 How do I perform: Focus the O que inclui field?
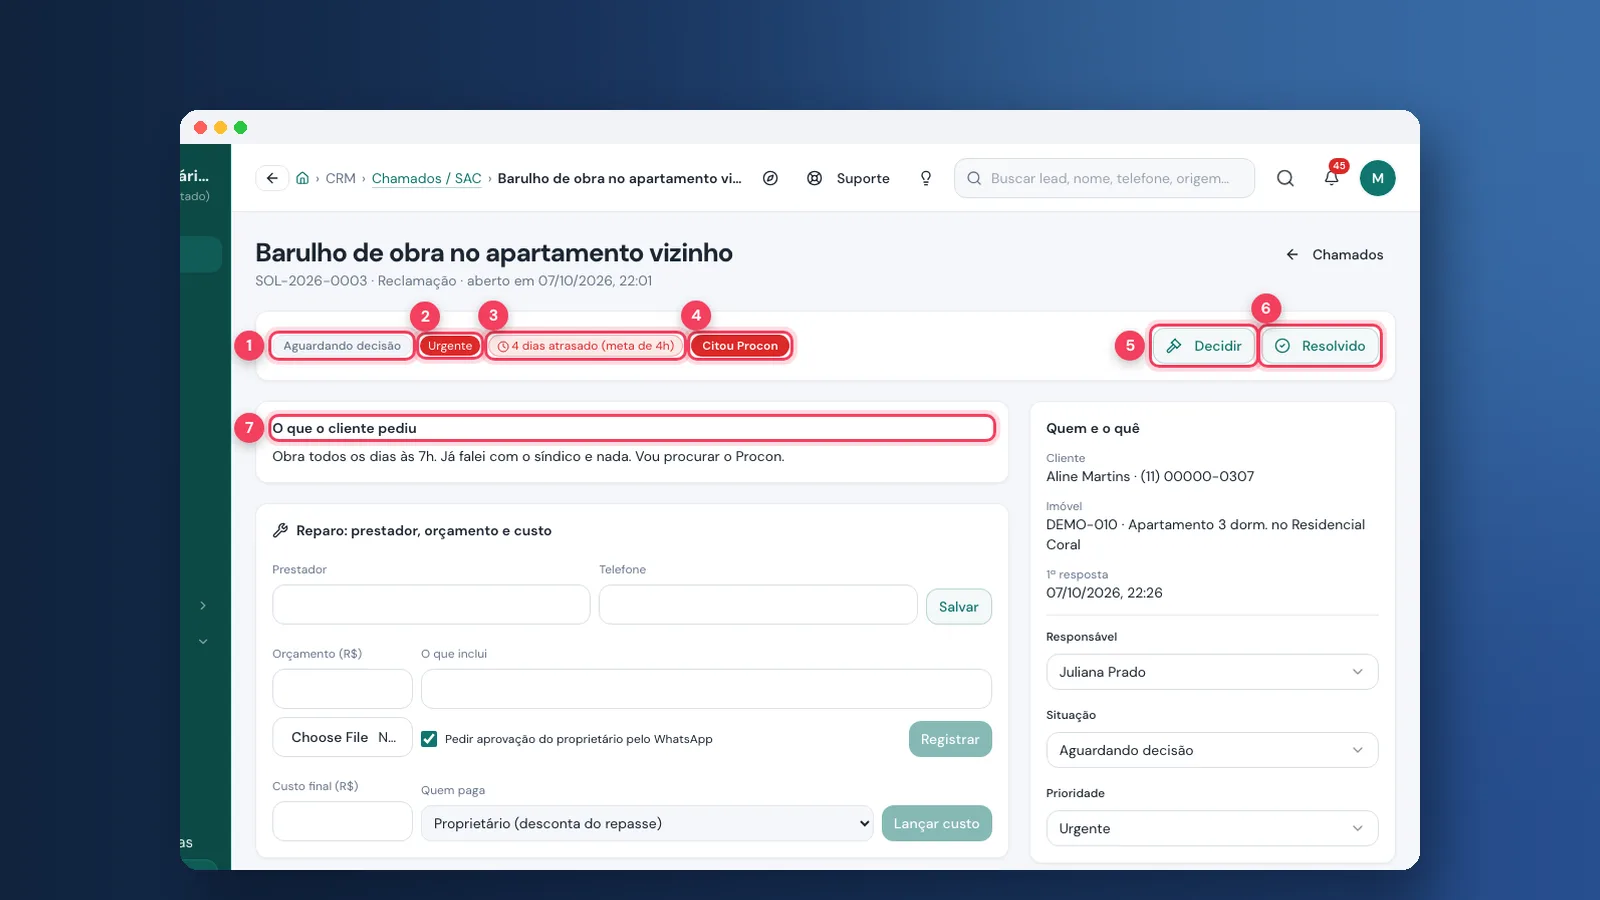706,689
